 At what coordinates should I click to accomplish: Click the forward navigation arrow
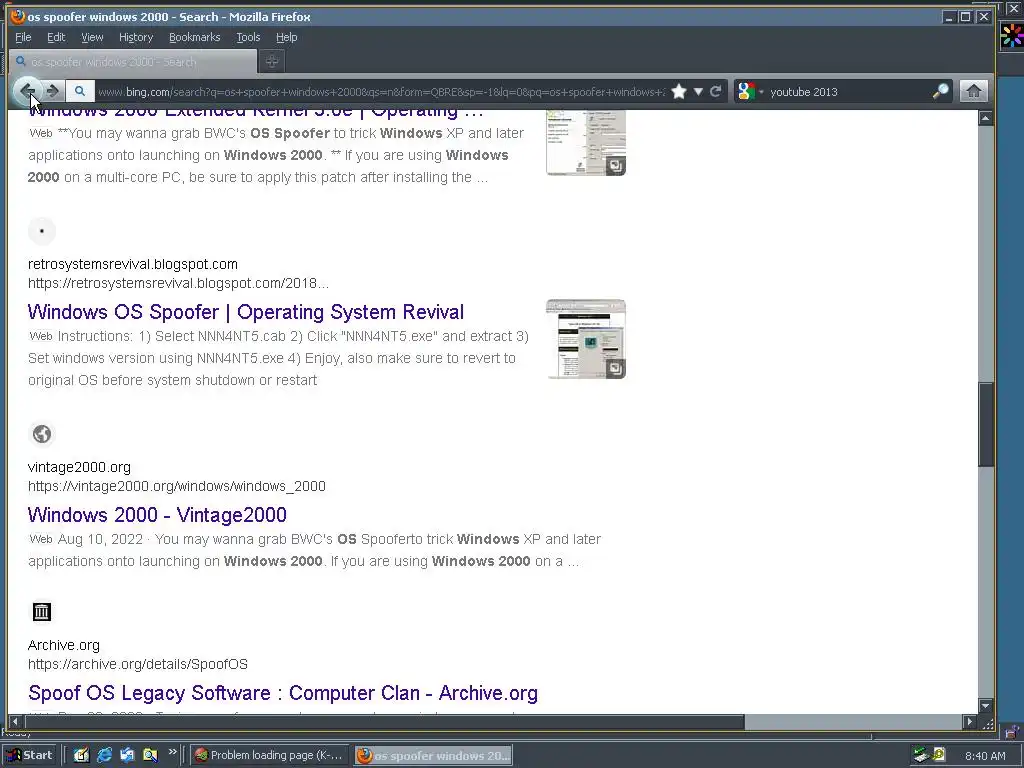[54, 91]
